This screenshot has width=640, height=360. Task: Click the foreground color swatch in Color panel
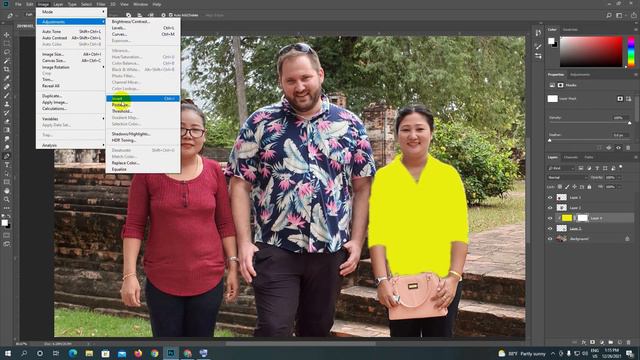coord(551,41)
